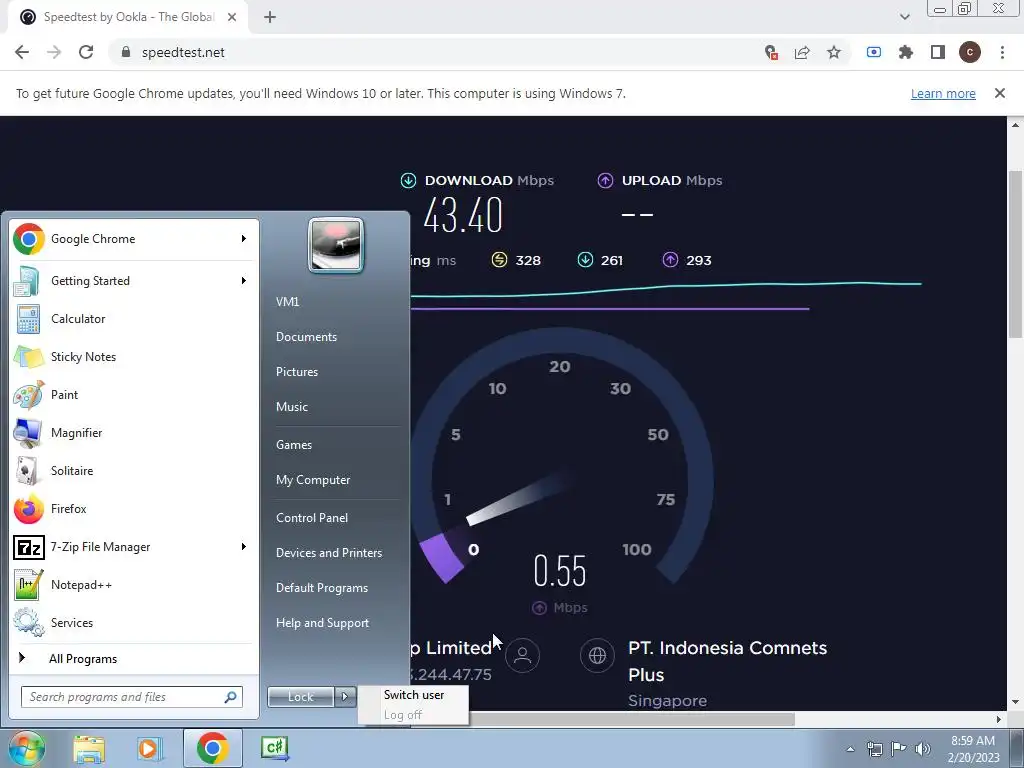Screen dimensions: 1024x768
Task: Click Chrome reload page button
Action: pyautogui.click(x=86, y=52)
